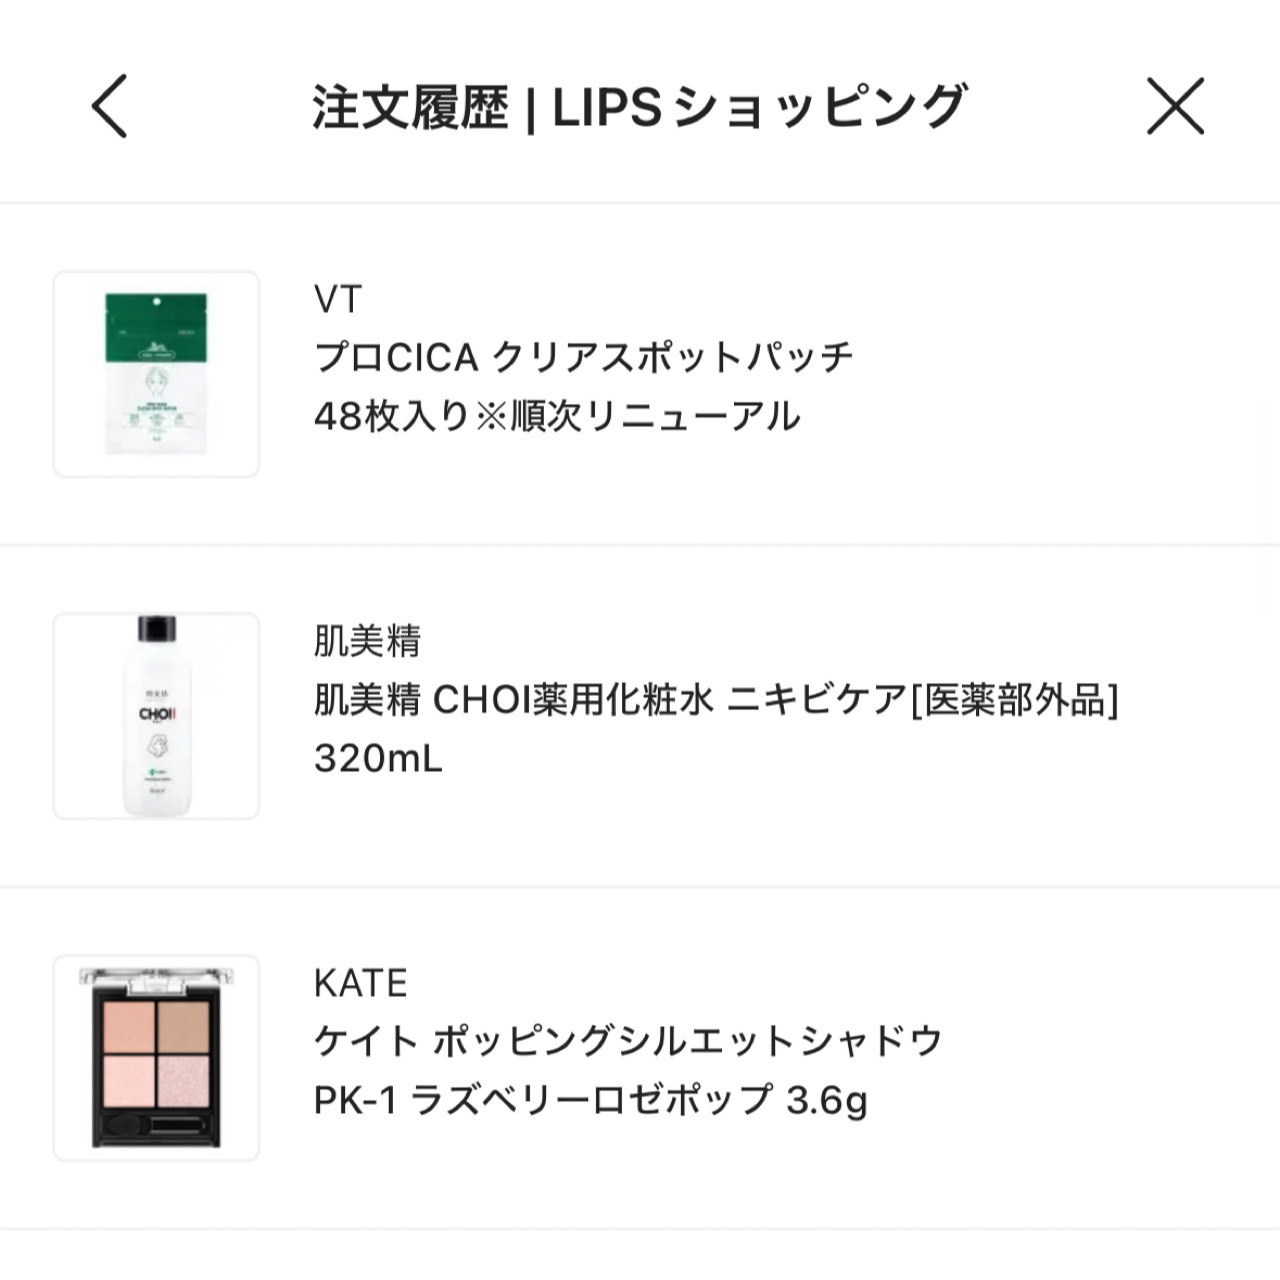Click the top-left peach shade in KATE palette
The height and width of the screenshot is (1280, 1280).
[x=127, y=1023]
